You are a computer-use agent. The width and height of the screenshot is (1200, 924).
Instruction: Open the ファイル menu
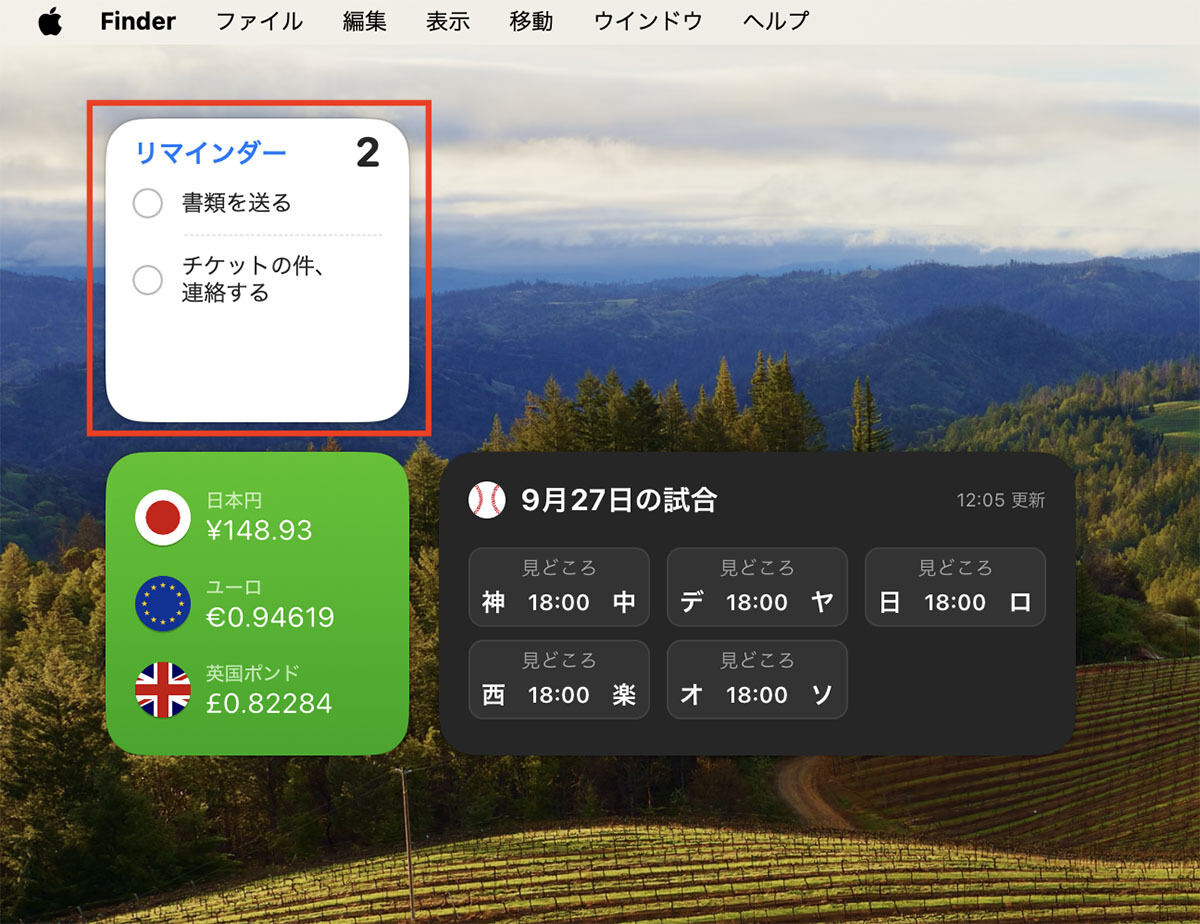259,21
